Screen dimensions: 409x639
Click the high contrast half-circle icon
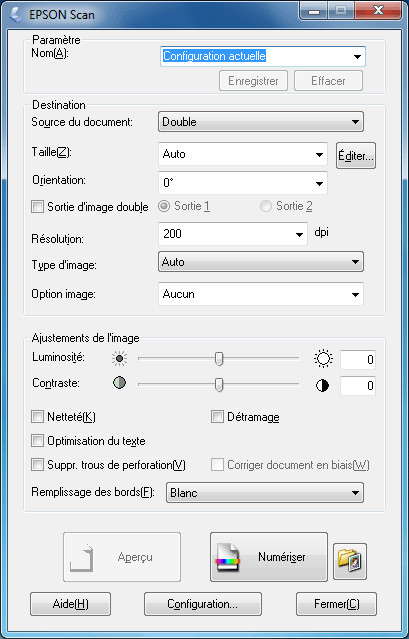(322, 386)
